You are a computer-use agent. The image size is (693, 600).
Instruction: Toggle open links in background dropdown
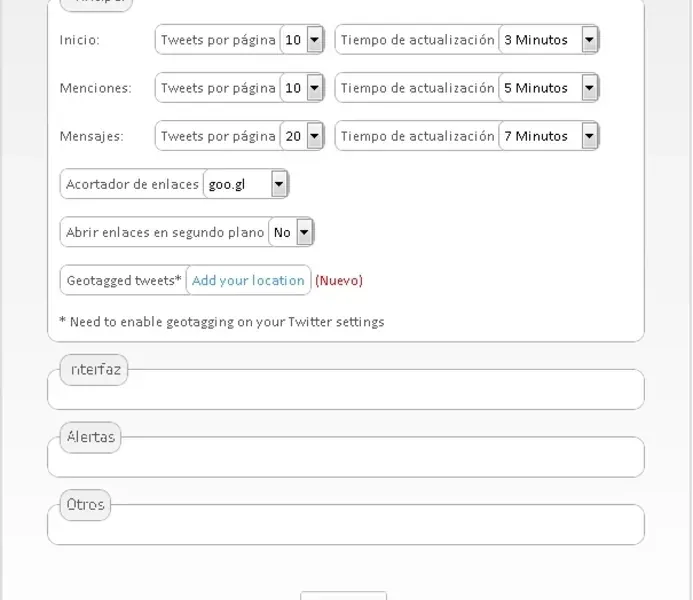point(291,232)
